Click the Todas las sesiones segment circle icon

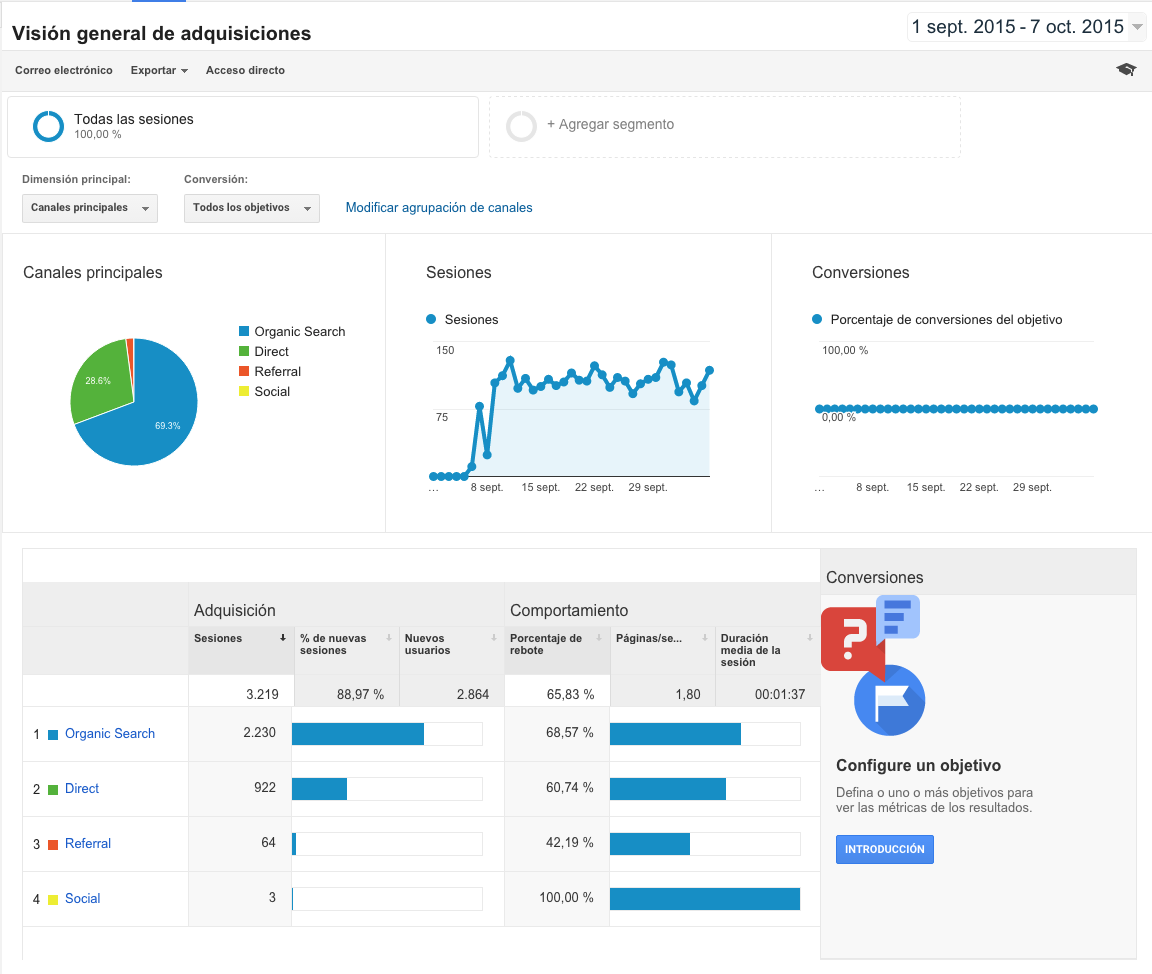click(48, 126)
